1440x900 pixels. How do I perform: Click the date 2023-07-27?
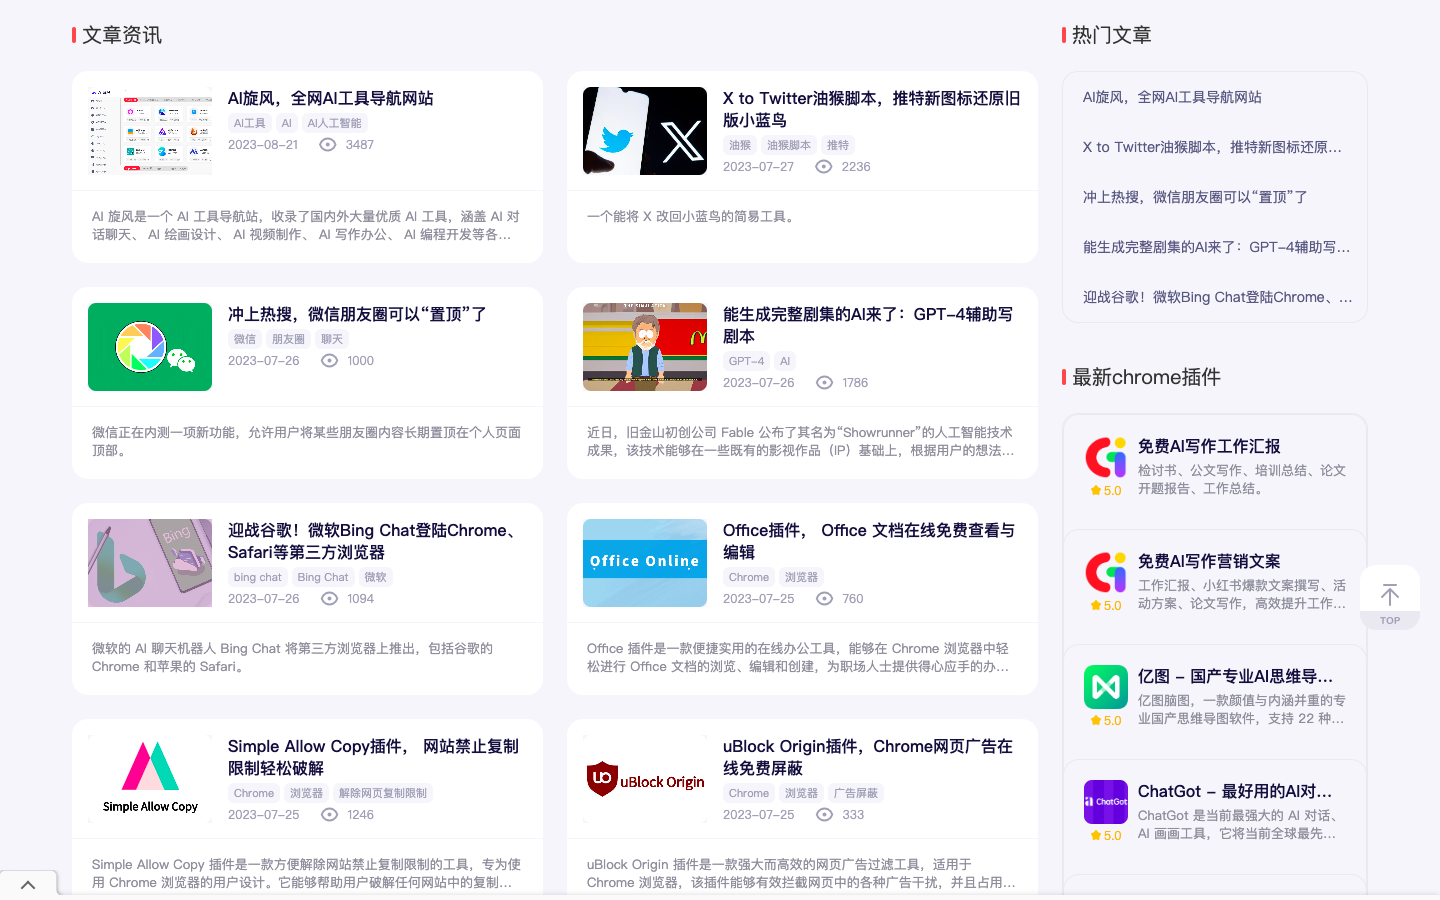758,167
